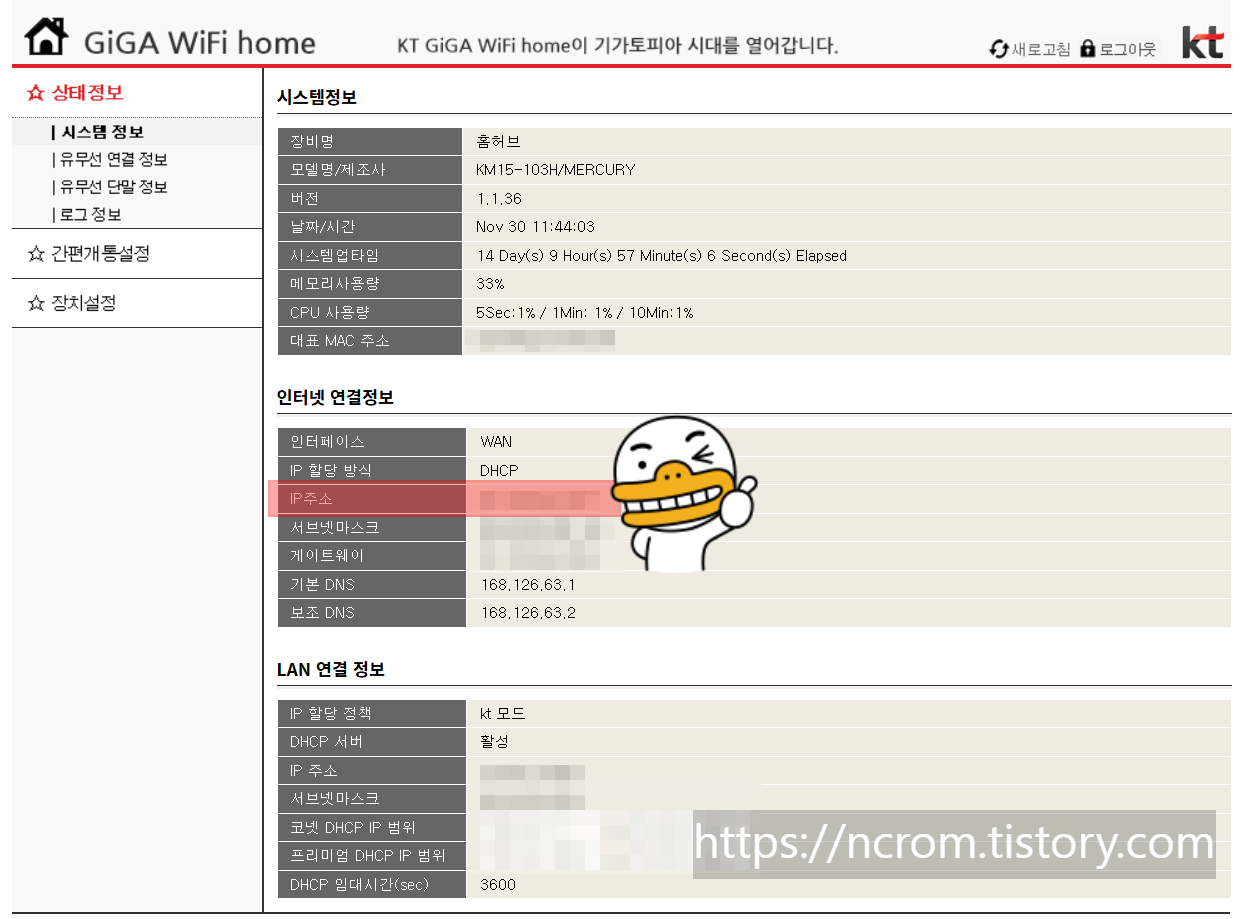
Task: Click memory usage value 33%
Action: 491,284
